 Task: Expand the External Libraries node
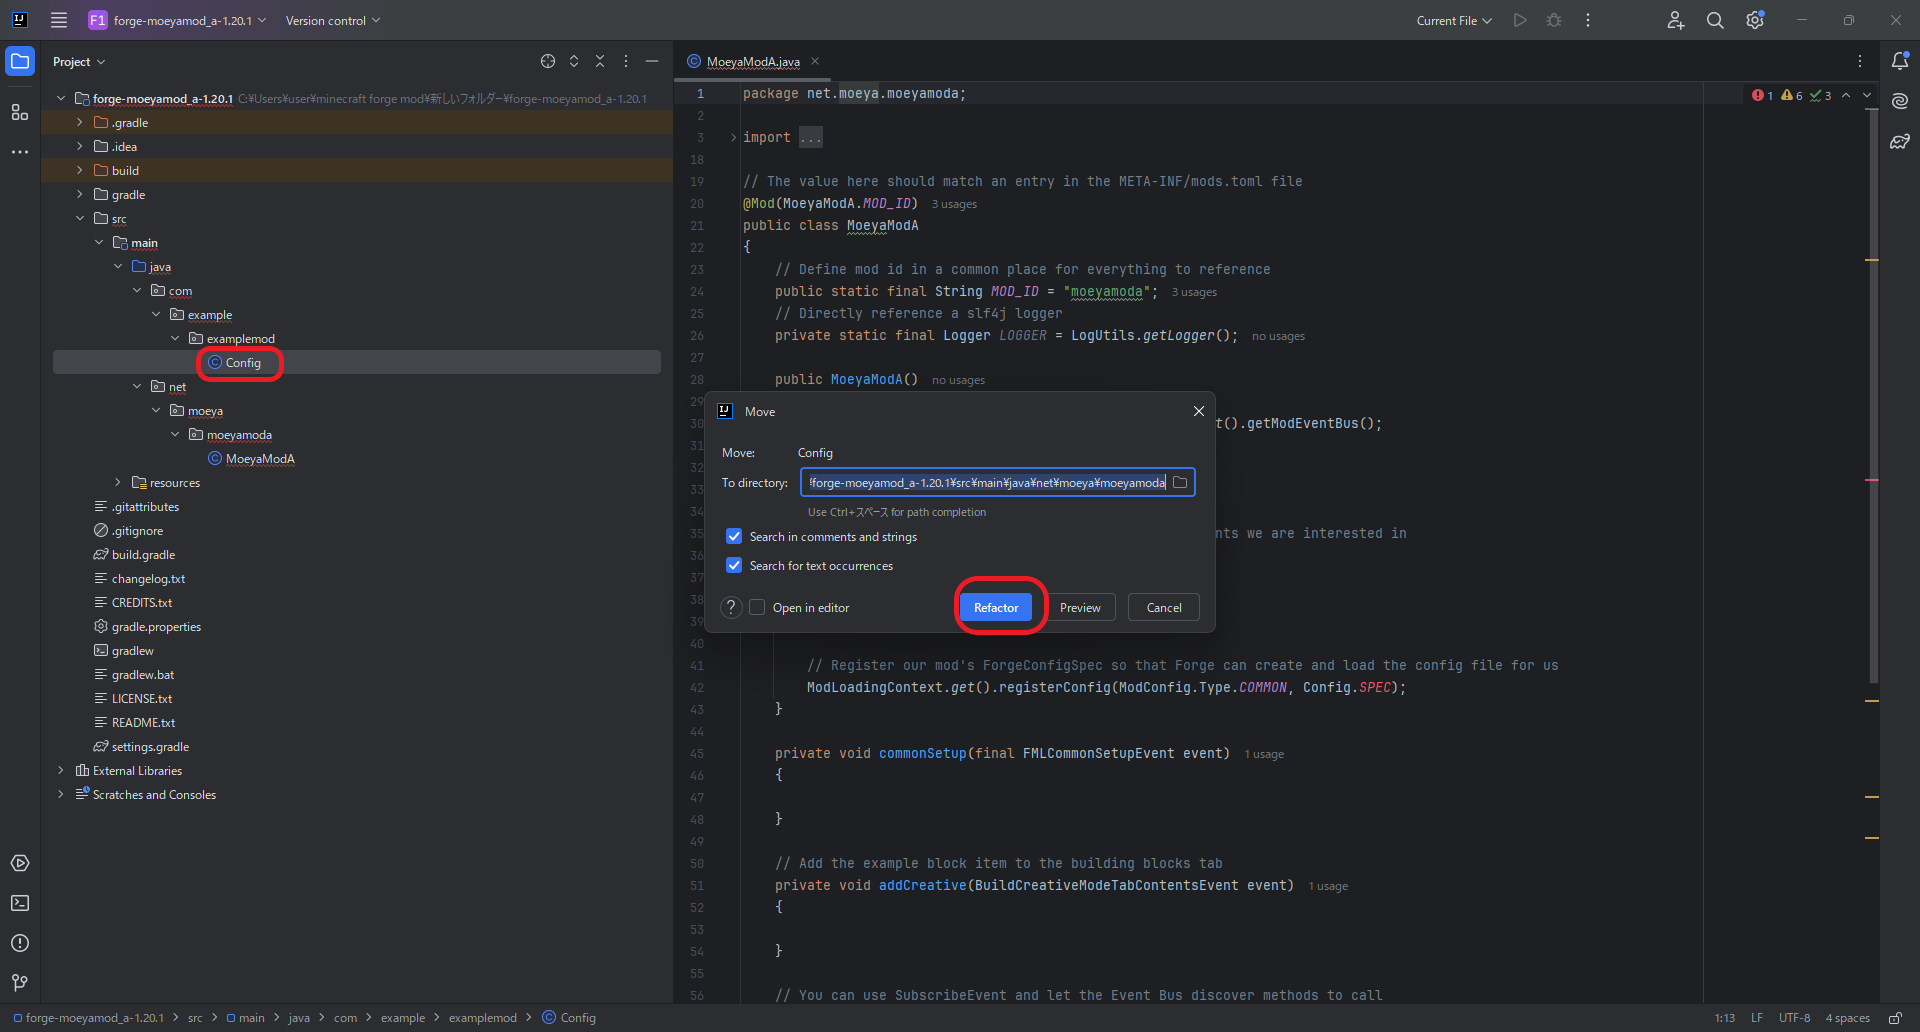(61, 771)
